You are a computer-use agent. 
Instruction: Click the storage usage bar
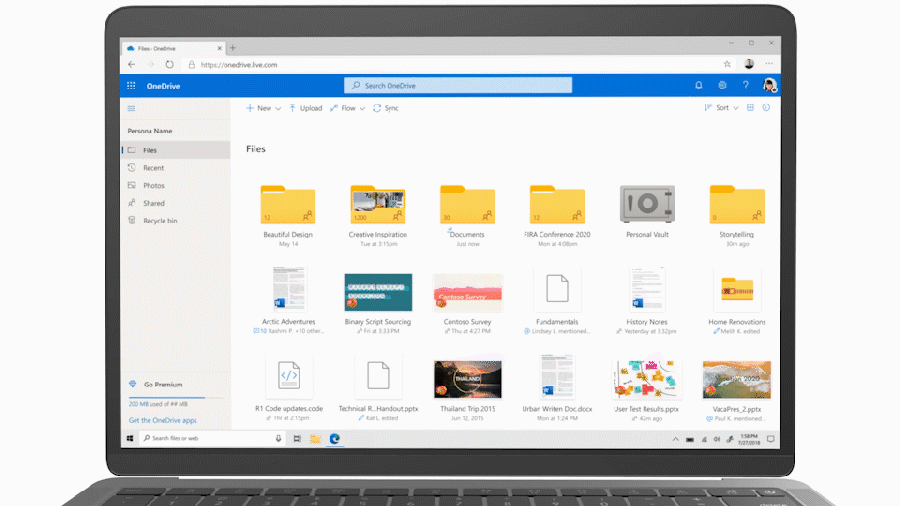175,396
